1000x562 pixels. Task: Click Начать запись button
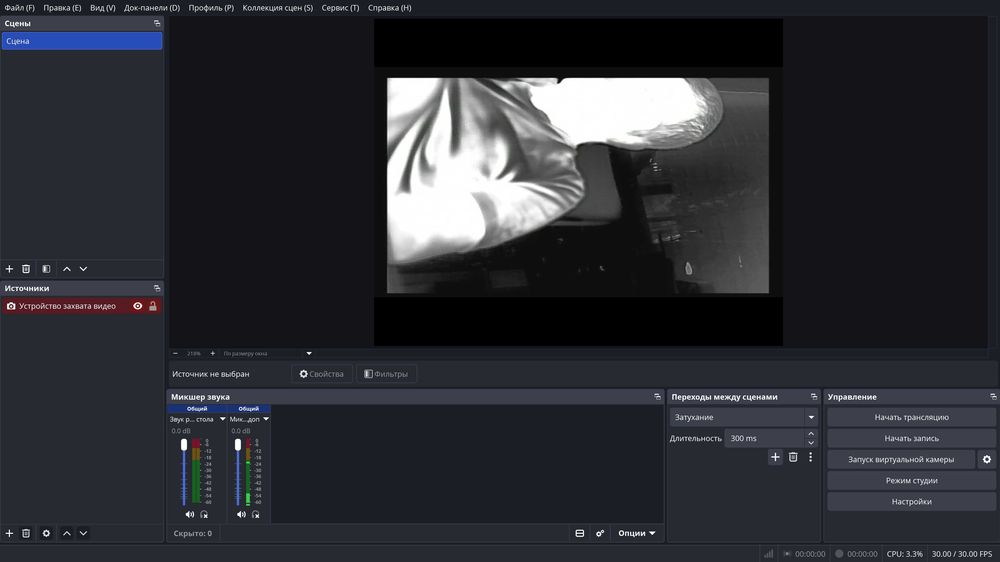click(x=911, y=438)
